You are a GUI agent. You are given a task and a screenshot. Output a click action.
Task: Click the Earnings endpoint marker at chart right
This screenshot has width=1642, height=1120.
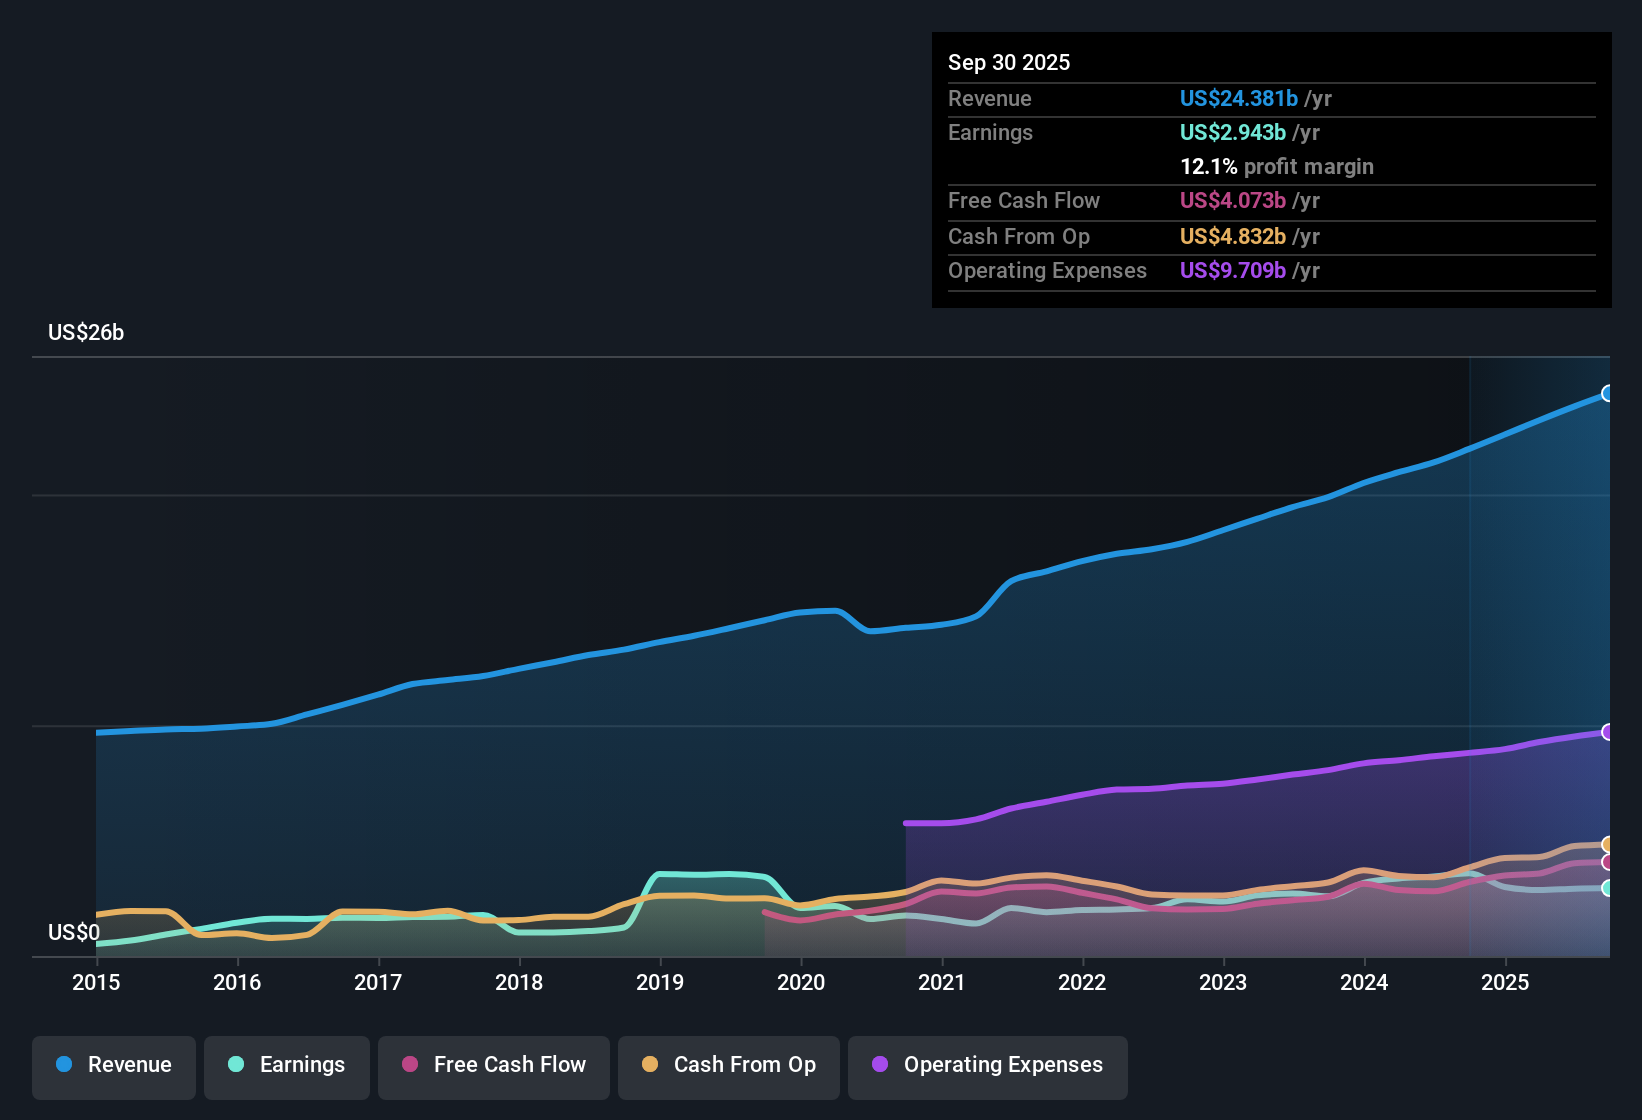point(1607,888)
